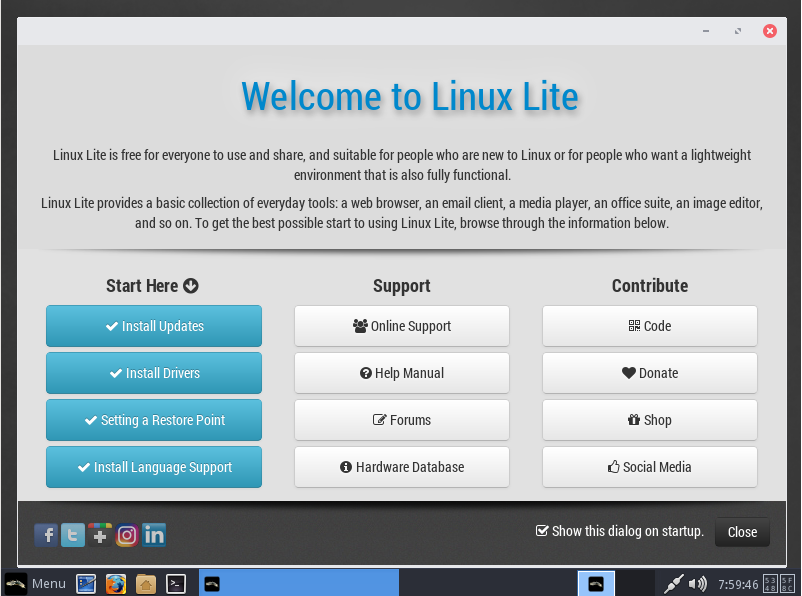Screen dimensions: 802x596
Task: Click the Support column heading
Action: point(402,286)
